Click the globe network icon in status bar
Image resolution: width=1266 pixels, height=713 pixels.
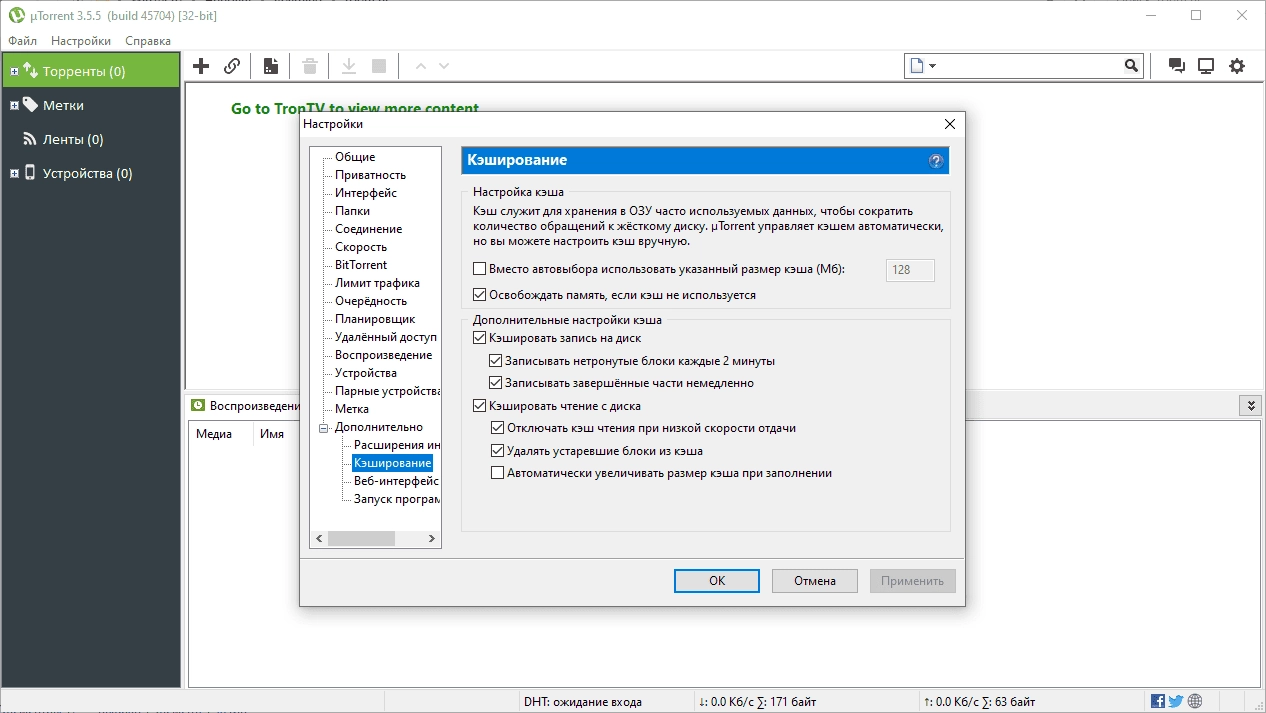1195,701
